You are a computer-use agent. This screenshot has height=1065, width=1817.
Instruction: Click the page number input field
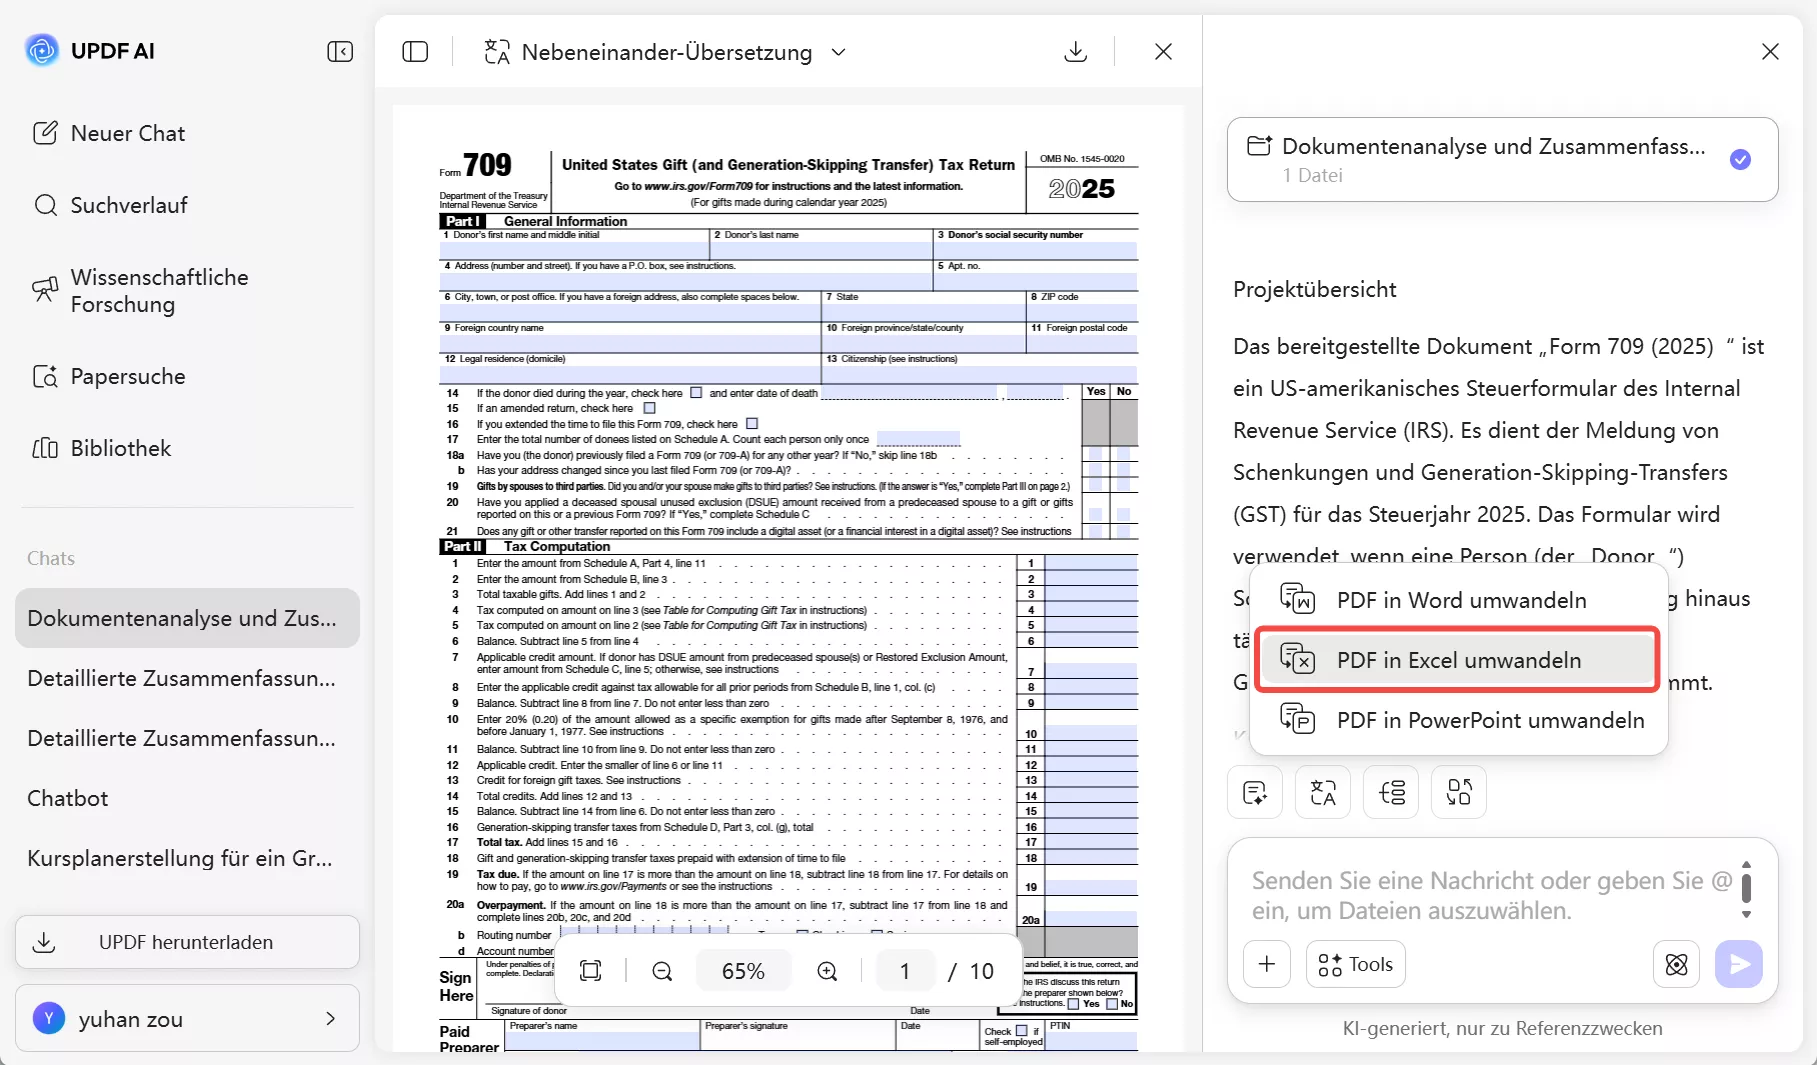pyautogui.click(x=904, y=970)
